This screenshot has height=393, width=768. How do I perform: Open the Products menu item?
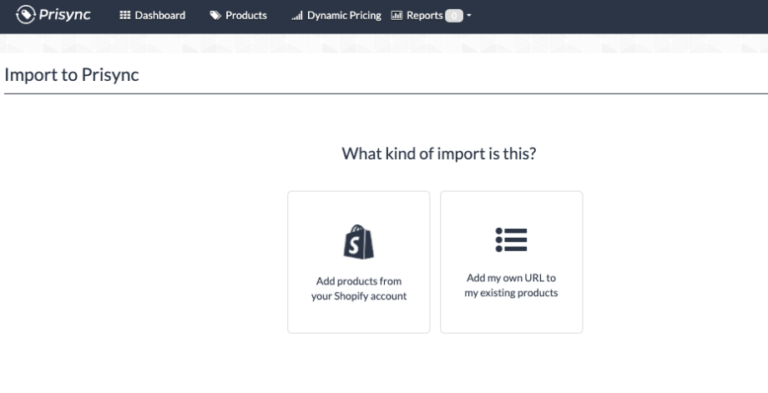[x=238, y=15]
